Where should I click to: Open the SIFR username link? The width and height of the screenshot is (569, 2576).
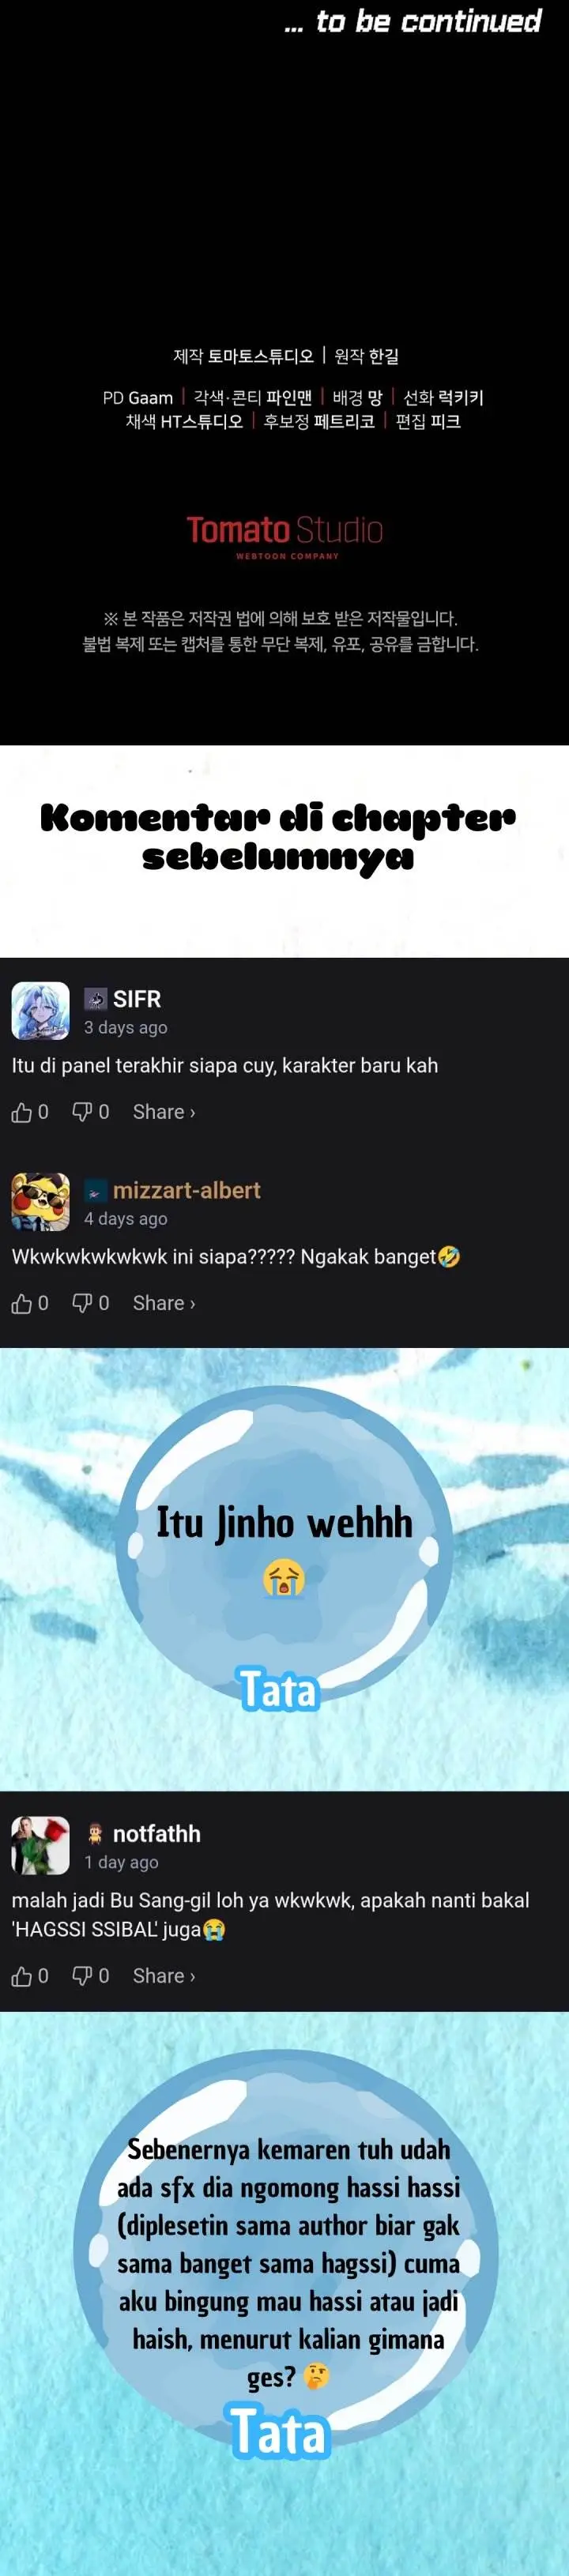click(x=137, y=999)
